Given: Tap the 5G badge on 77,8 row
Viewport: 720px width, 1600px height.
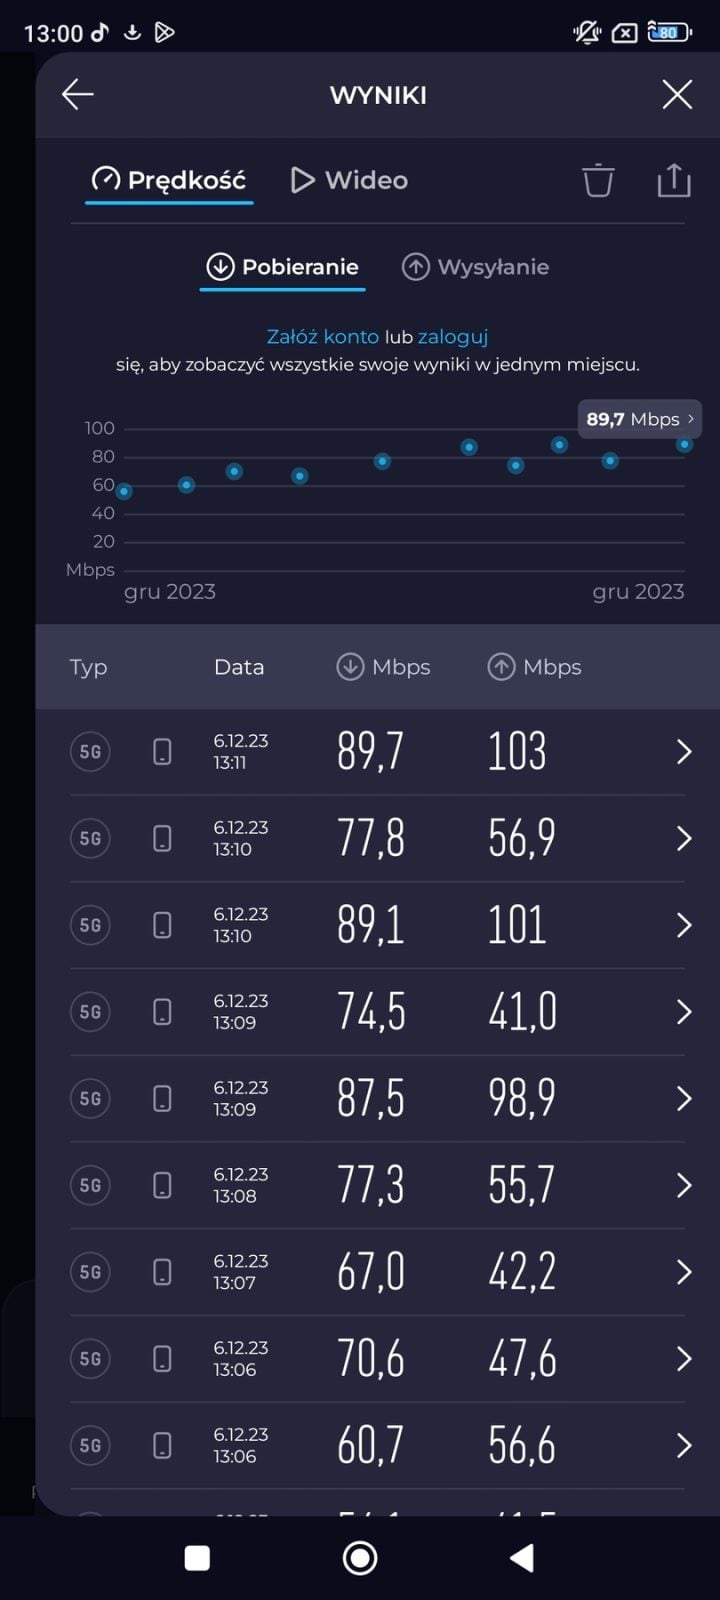Looking at the screenshot, I should point(90,839).
